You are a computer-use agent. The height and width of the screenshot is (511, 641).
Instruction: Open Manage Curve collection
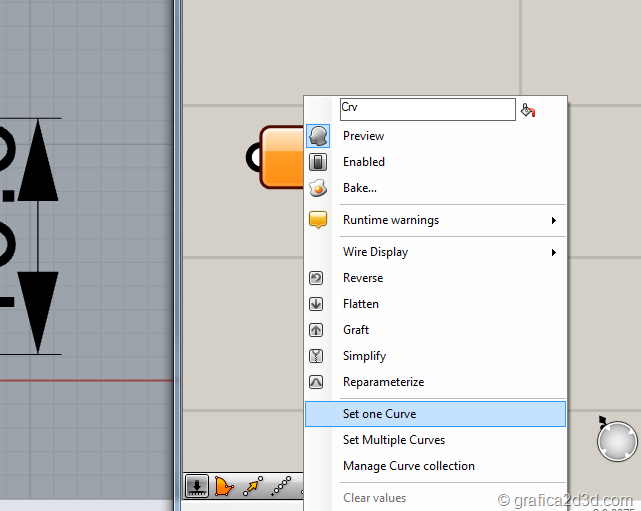coord(408,466)
